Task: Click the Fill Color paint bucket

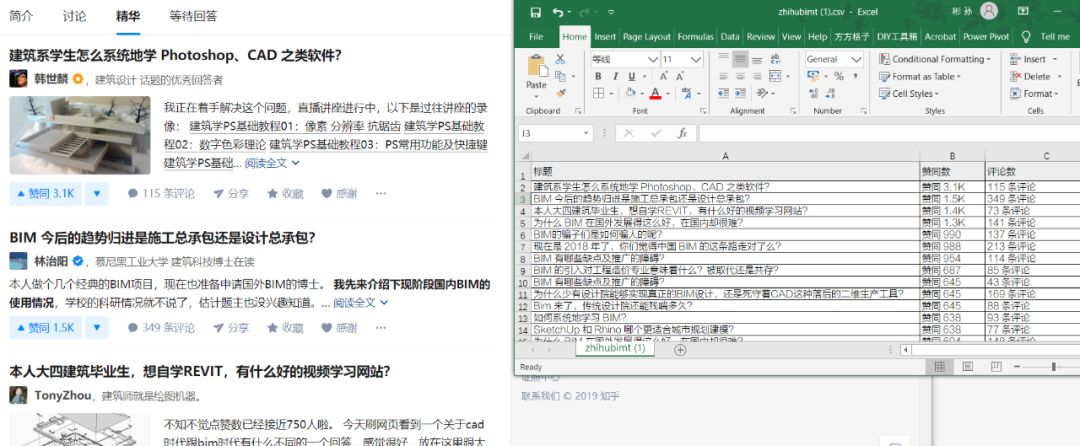Action: point(630,94)
